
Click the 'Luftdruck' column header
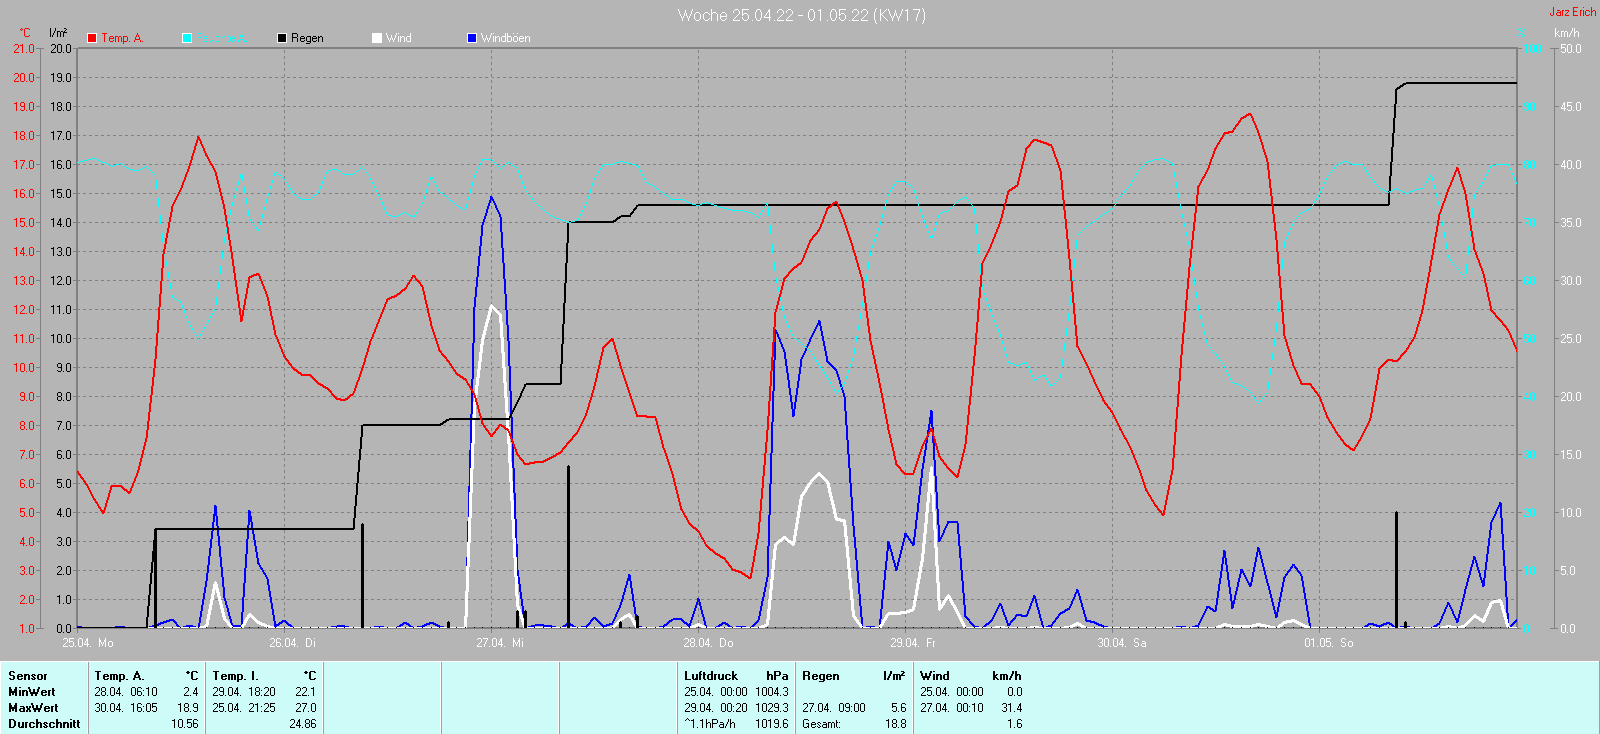click(x=711, y=676)
